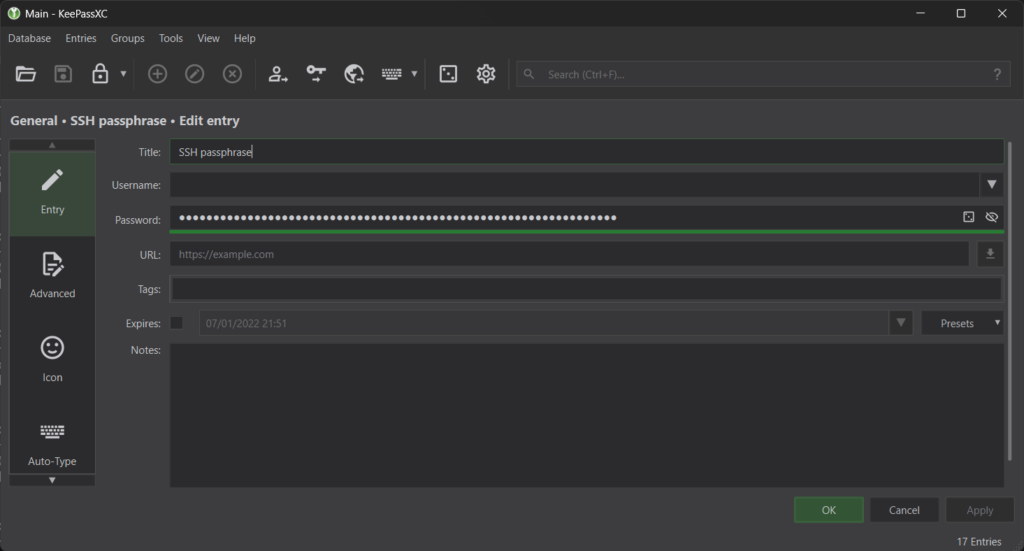Toggle password visibility eye icon

(991, 217)
